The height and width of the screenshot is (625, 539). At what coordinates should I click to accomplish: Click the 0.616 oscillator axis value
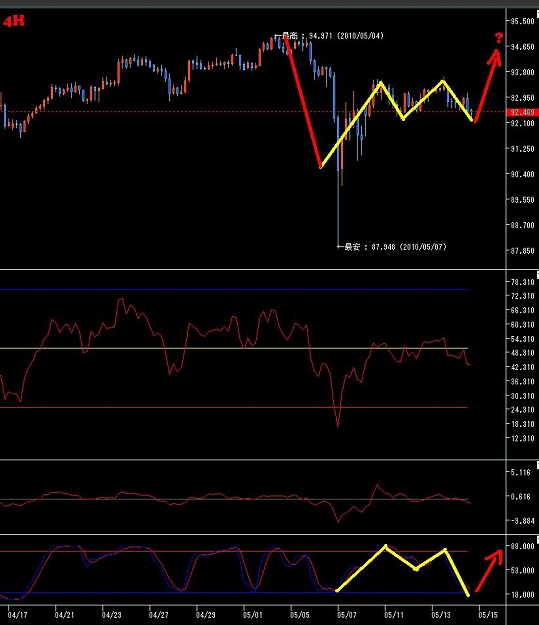pyautogui.click(x=521, y=497)
